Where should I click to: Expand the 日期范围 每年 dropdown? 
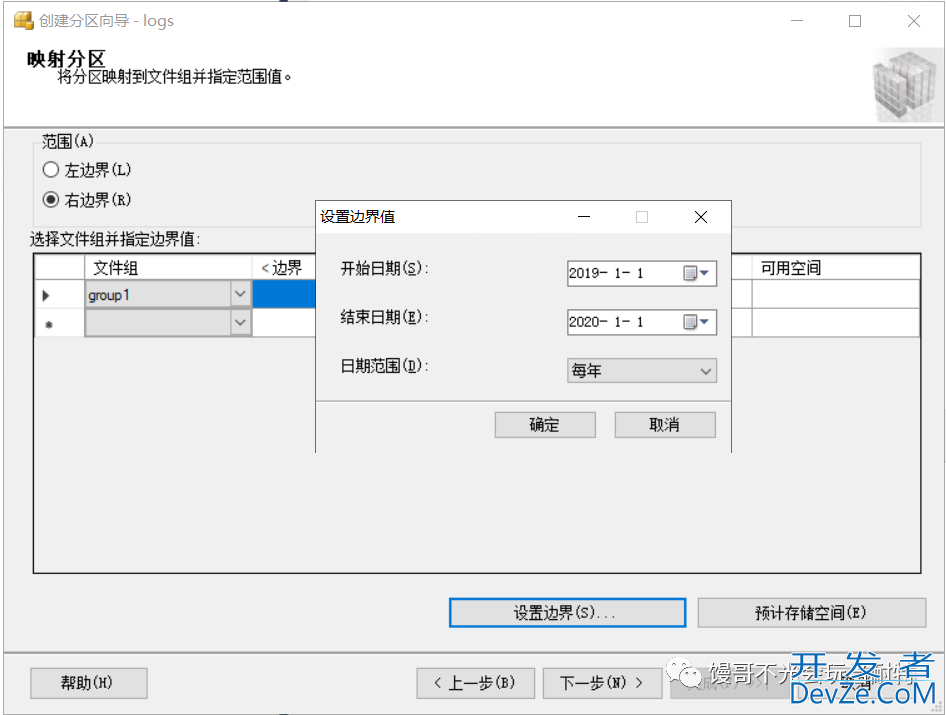click(642, 370)
